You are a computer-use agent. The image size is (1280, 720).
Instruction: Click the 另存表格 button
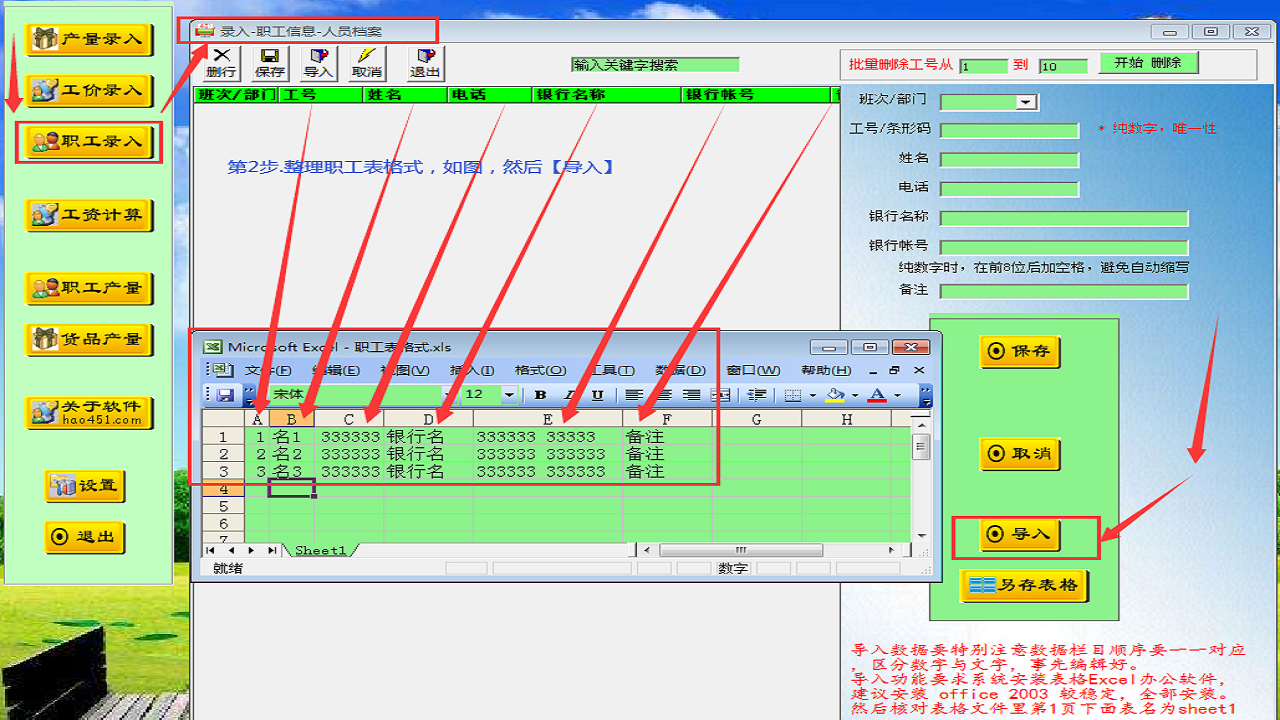pyautogui.click(x=1024, y=585)
